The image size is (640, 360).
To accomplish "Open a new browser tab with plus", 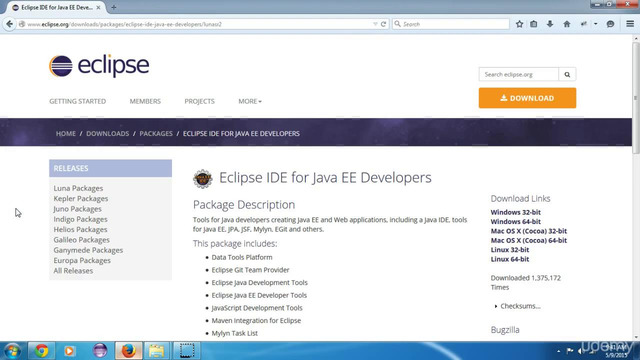I will [113, 7].
